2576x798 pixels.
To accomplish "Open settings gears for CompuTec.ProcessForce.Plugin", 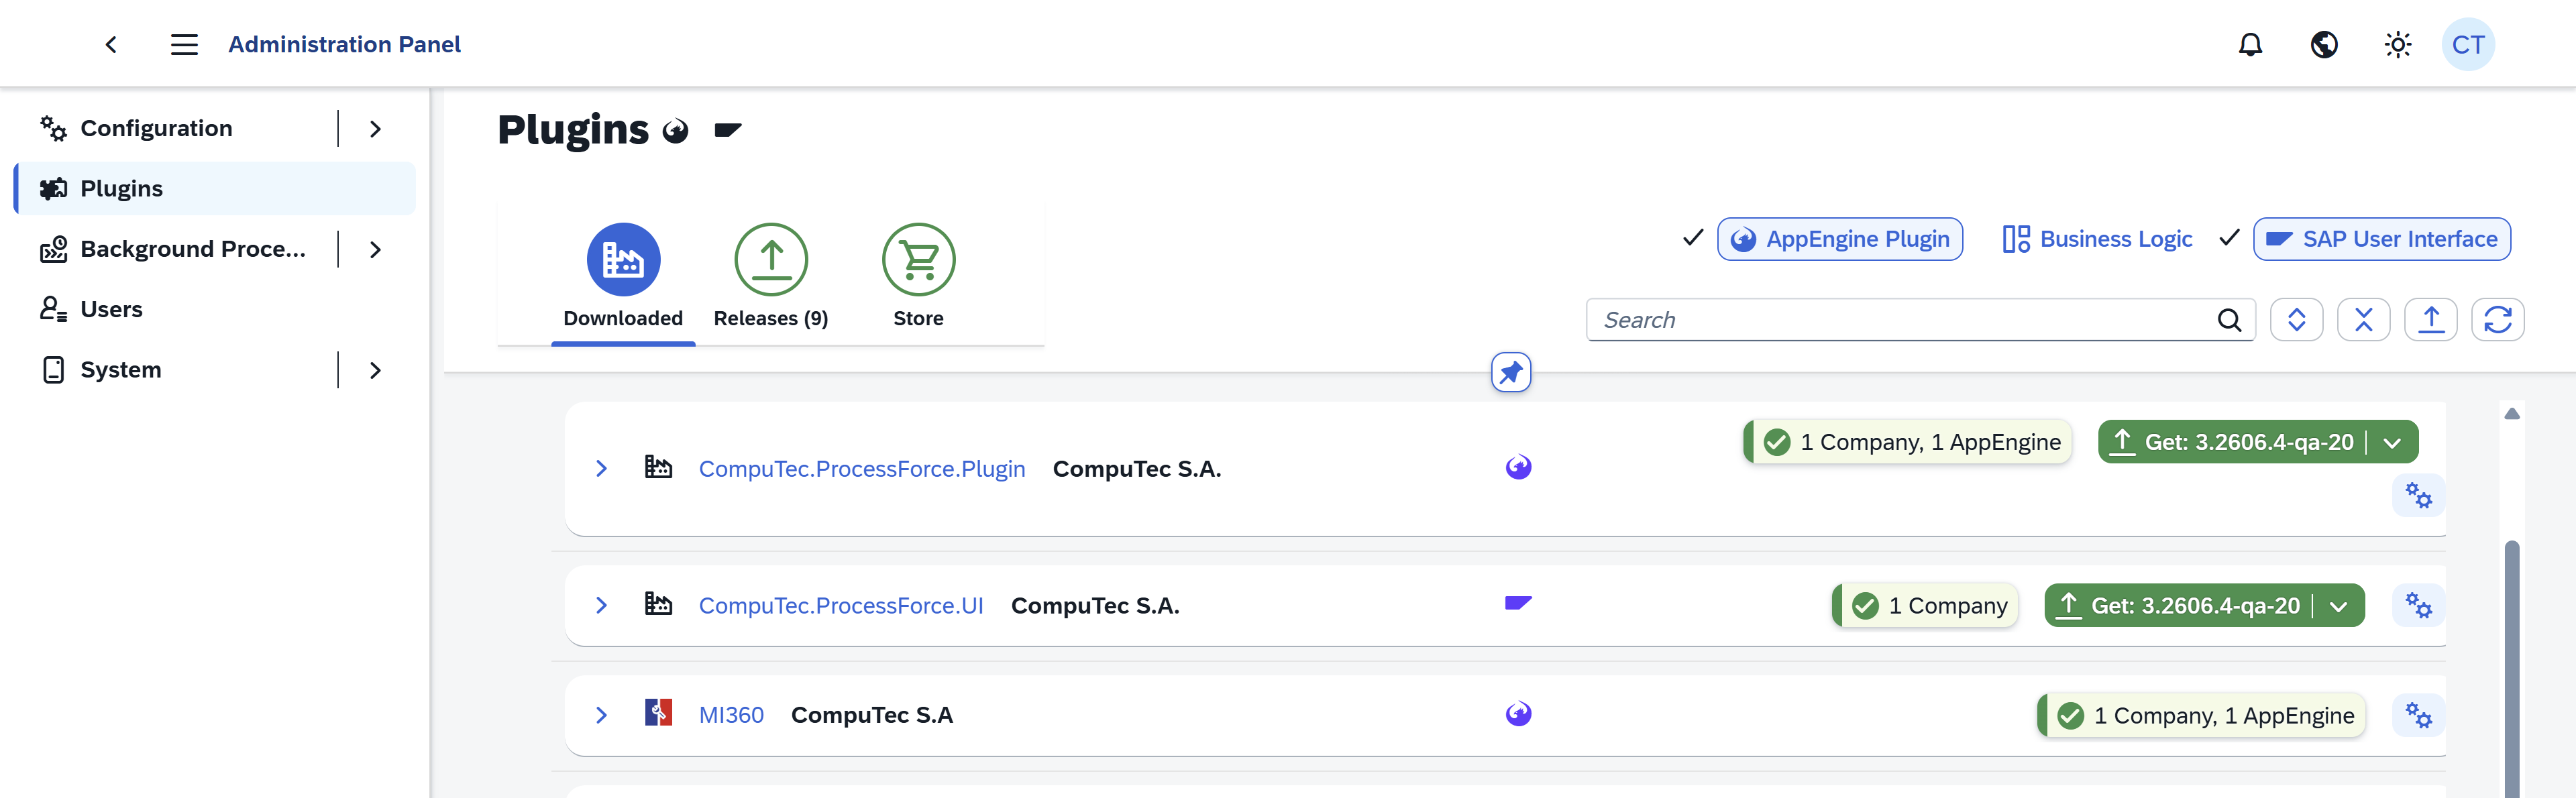I will point(2418,496).
